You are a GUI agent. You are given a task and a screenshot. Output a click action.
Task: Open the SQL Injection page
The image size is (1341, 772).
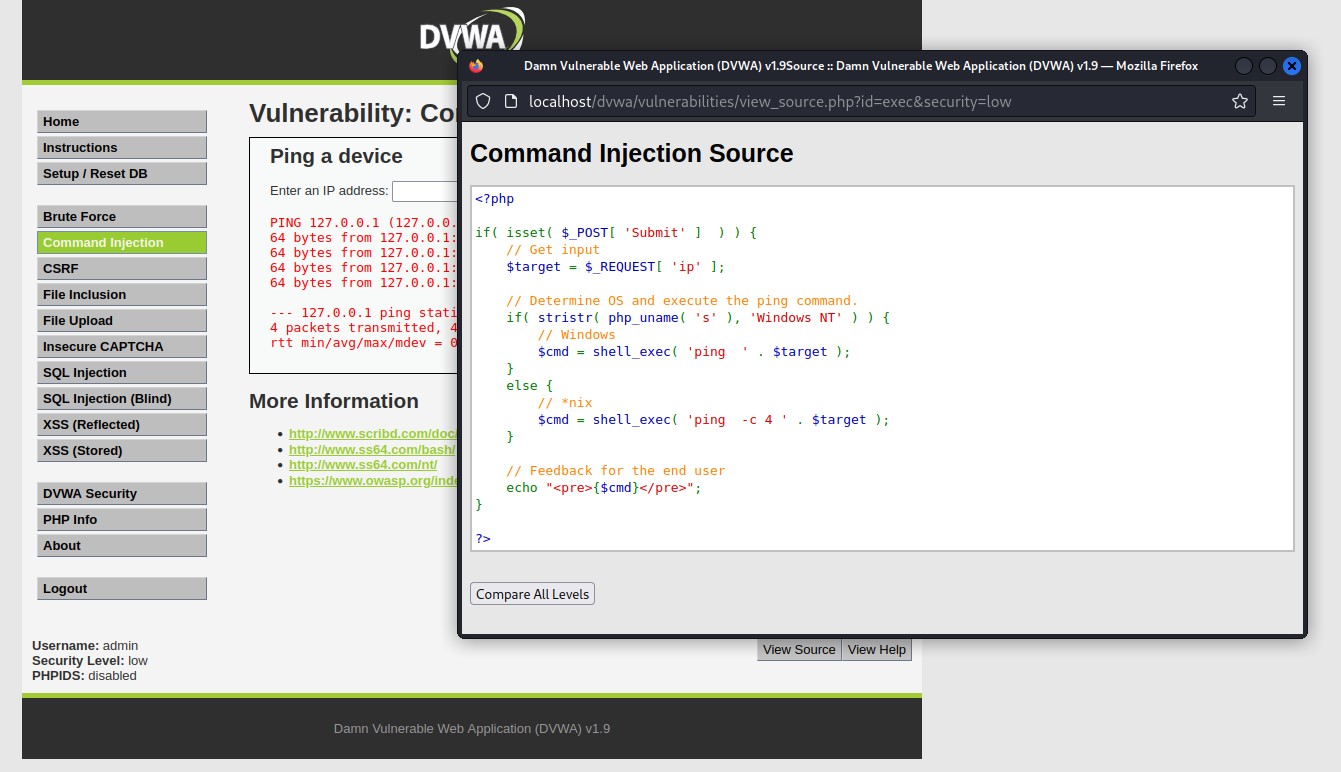point(122,373)
